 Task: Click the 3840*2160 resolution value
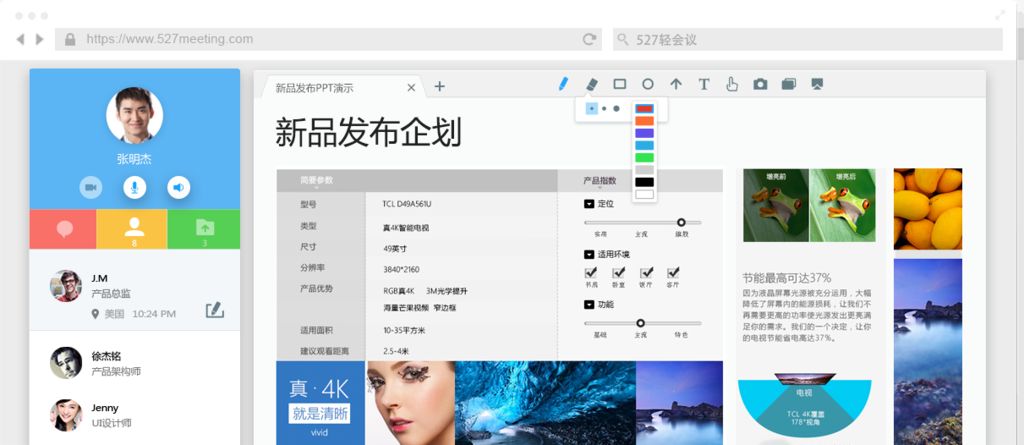[402, 269]
